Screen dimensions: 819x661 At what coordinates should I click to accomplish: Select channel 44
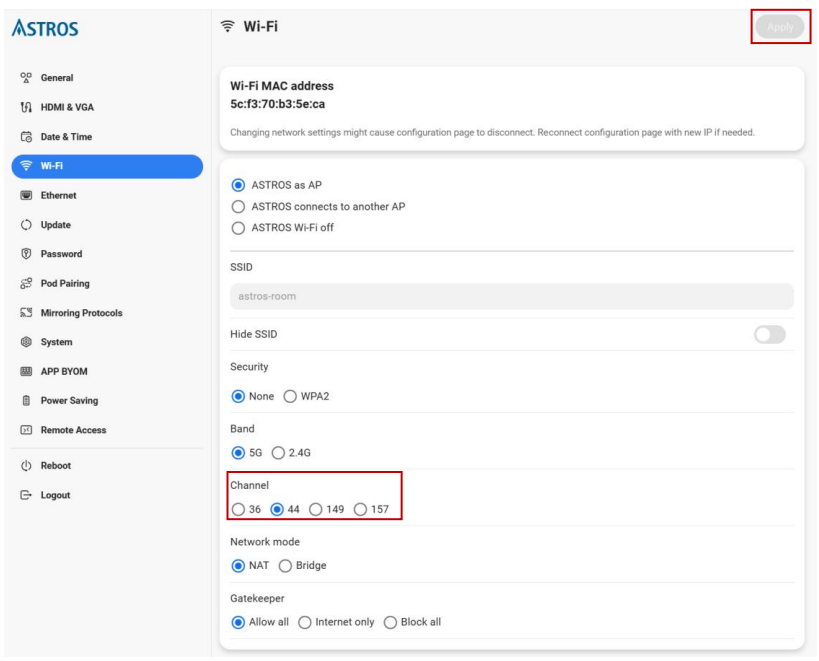click(277, 509)
